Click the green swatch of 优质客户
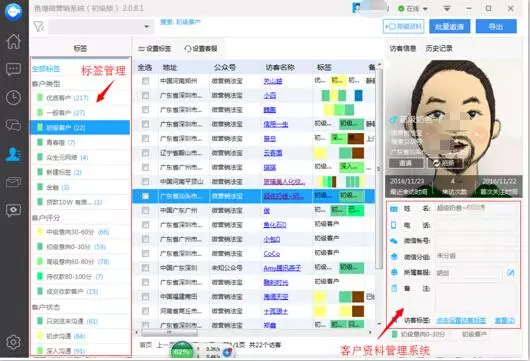The width and height of the screenshot is (530, 361). [x=40, y=98]
